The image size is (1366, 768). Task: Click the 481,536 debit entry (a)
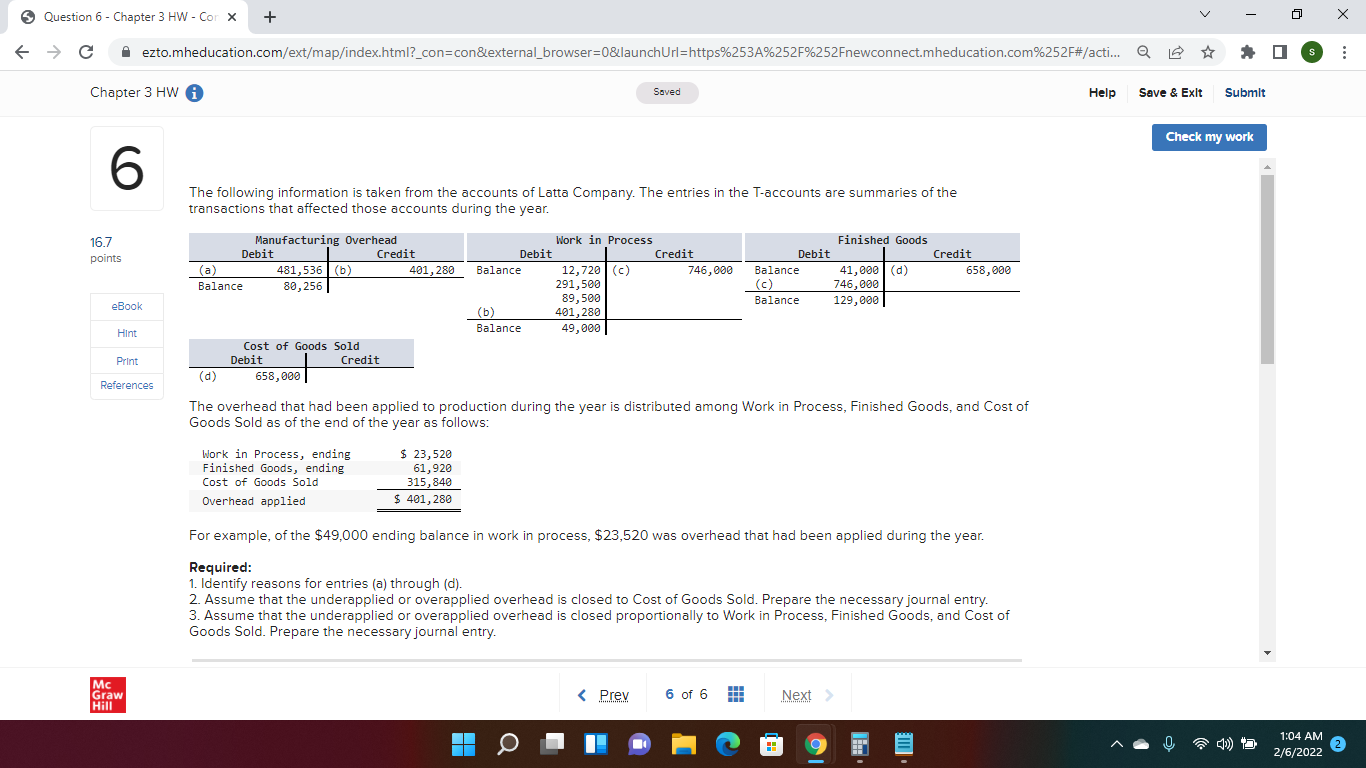pyautogui.click(x=299, y=270)
